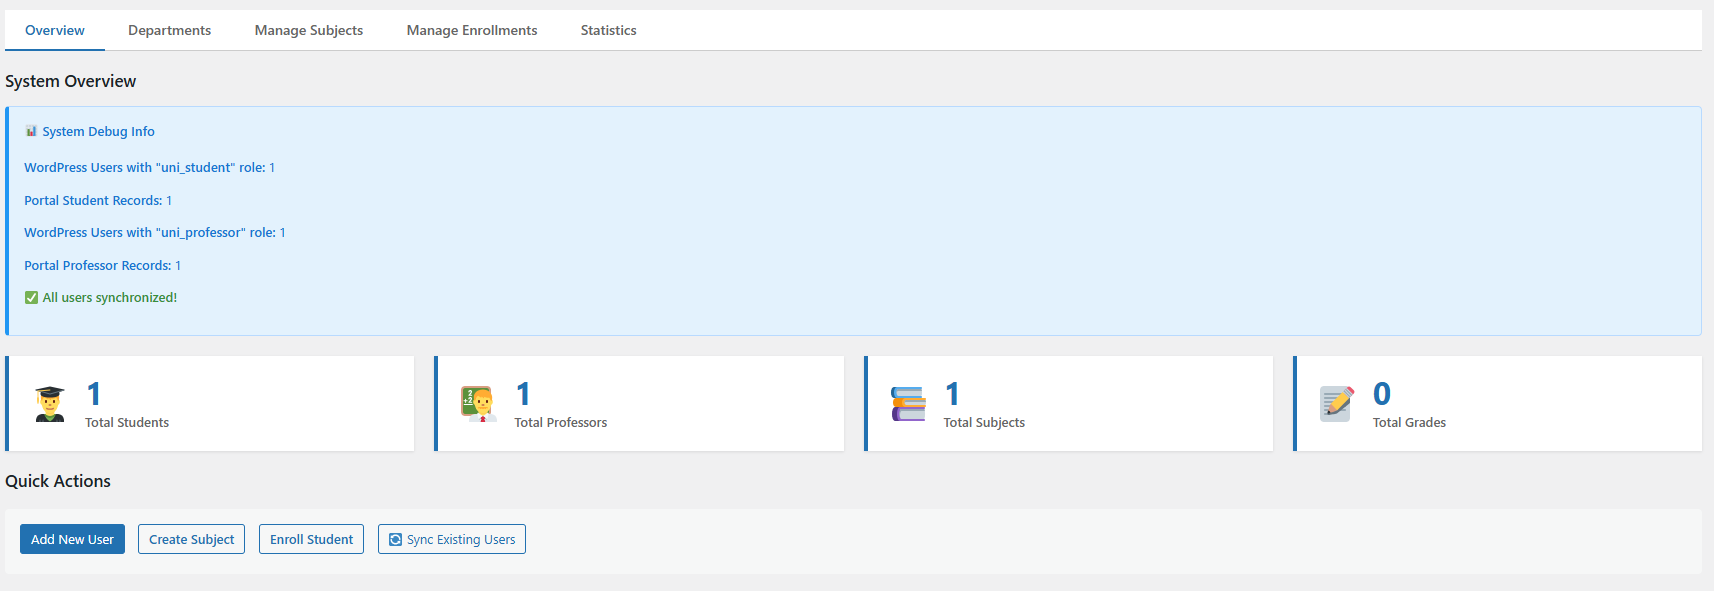This screenshot has width=1714, height=591.
Task: Click the pencil memo grades icon
Action: pos(1337,404)
